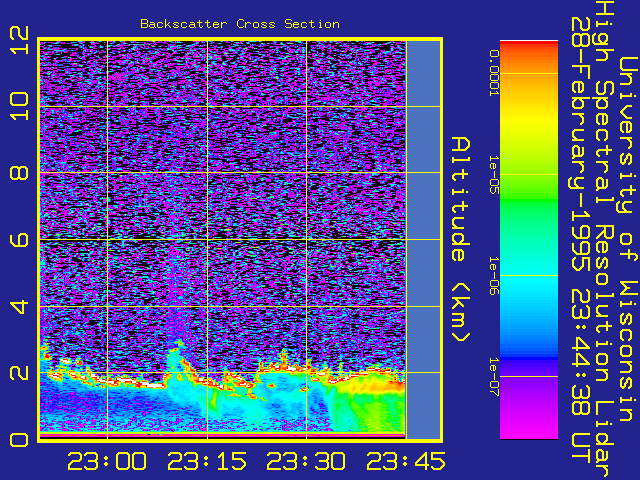Click the 'Altitude (km)' axis title
This screenshot has height=480, width=640.
(x=461, y=240)
